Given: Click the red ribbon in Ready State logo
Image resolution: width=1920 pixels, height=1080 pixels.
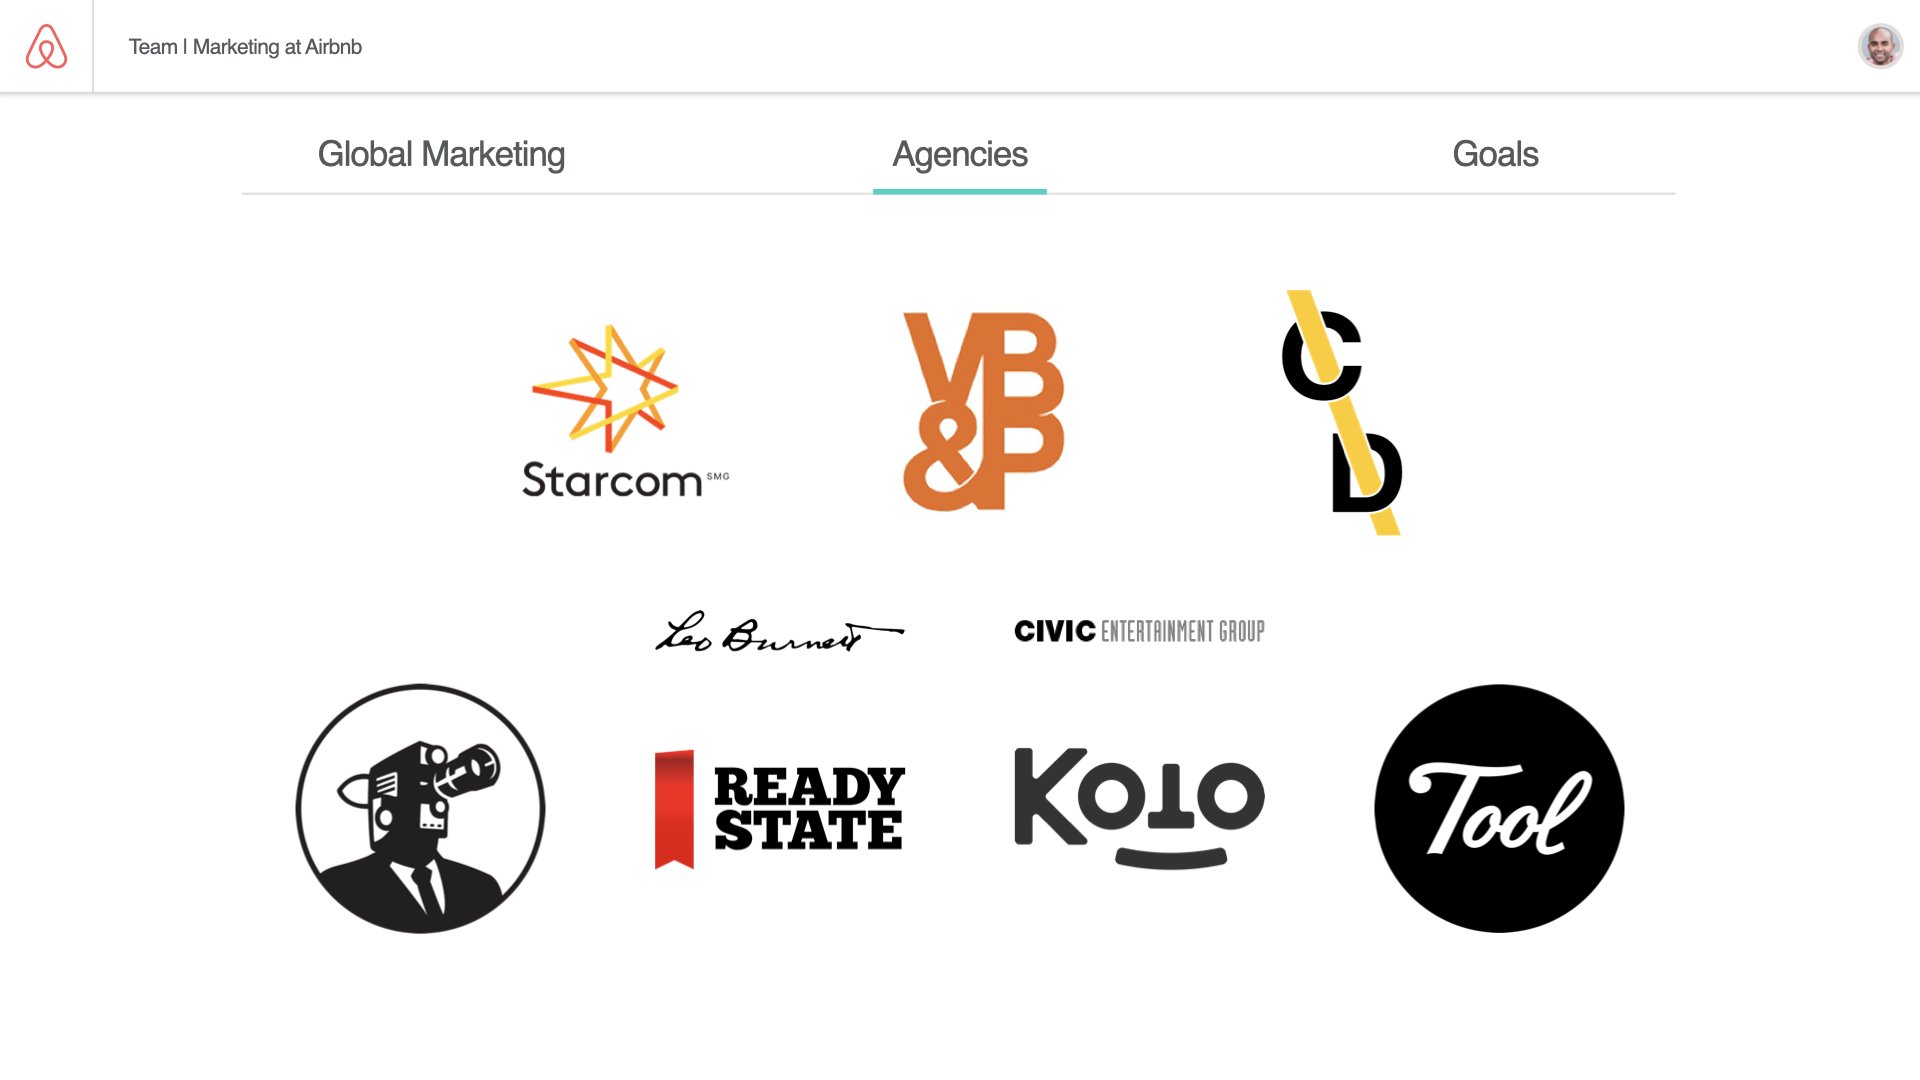Looking at the screenshot, I should tap(674, 809).
